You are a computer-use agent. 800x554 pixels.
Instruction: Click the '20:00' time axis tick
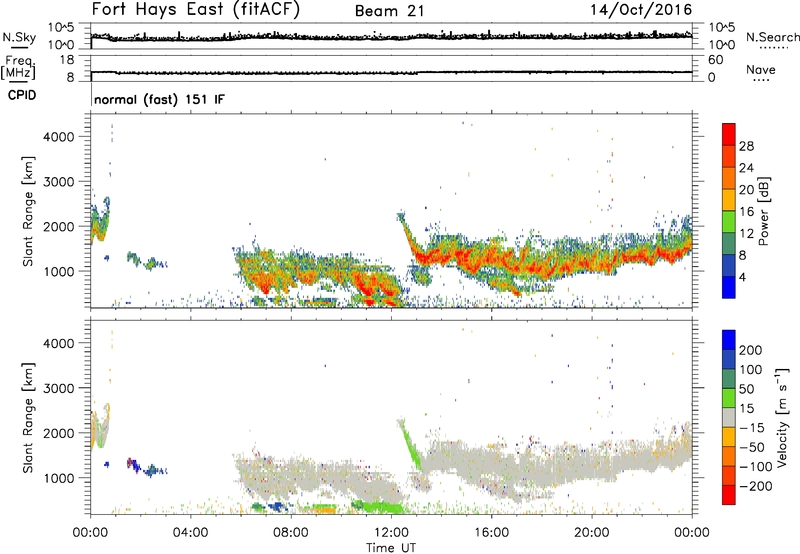click(592, 533)
